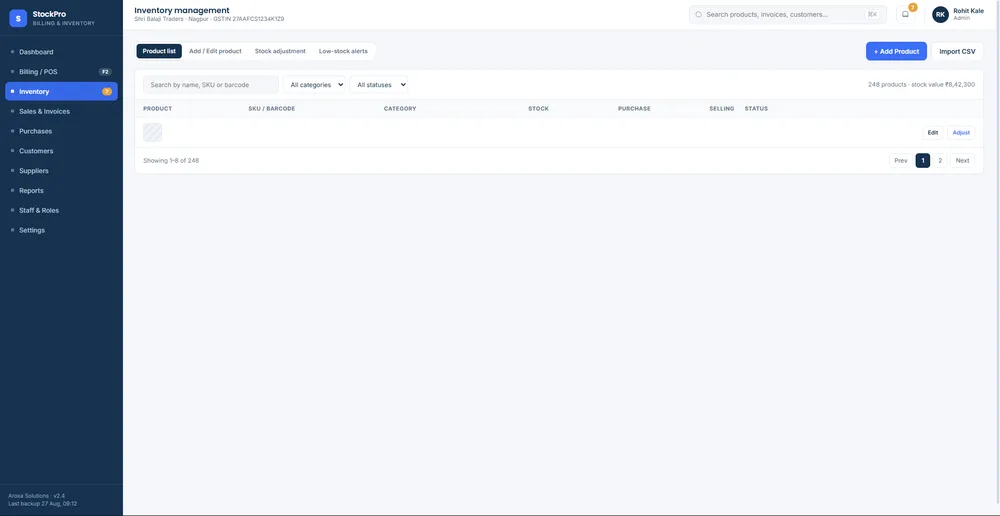Click the SELLING column header
This screenshot has width=1000, height=516.
pyautogui.click(x=721, y=108)
